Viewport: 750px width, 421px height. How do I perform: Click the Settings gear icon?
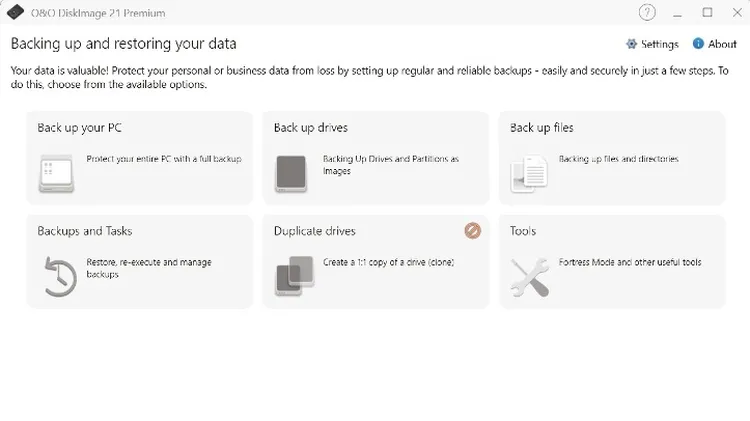pyautogui.click(x=631, y=44)
